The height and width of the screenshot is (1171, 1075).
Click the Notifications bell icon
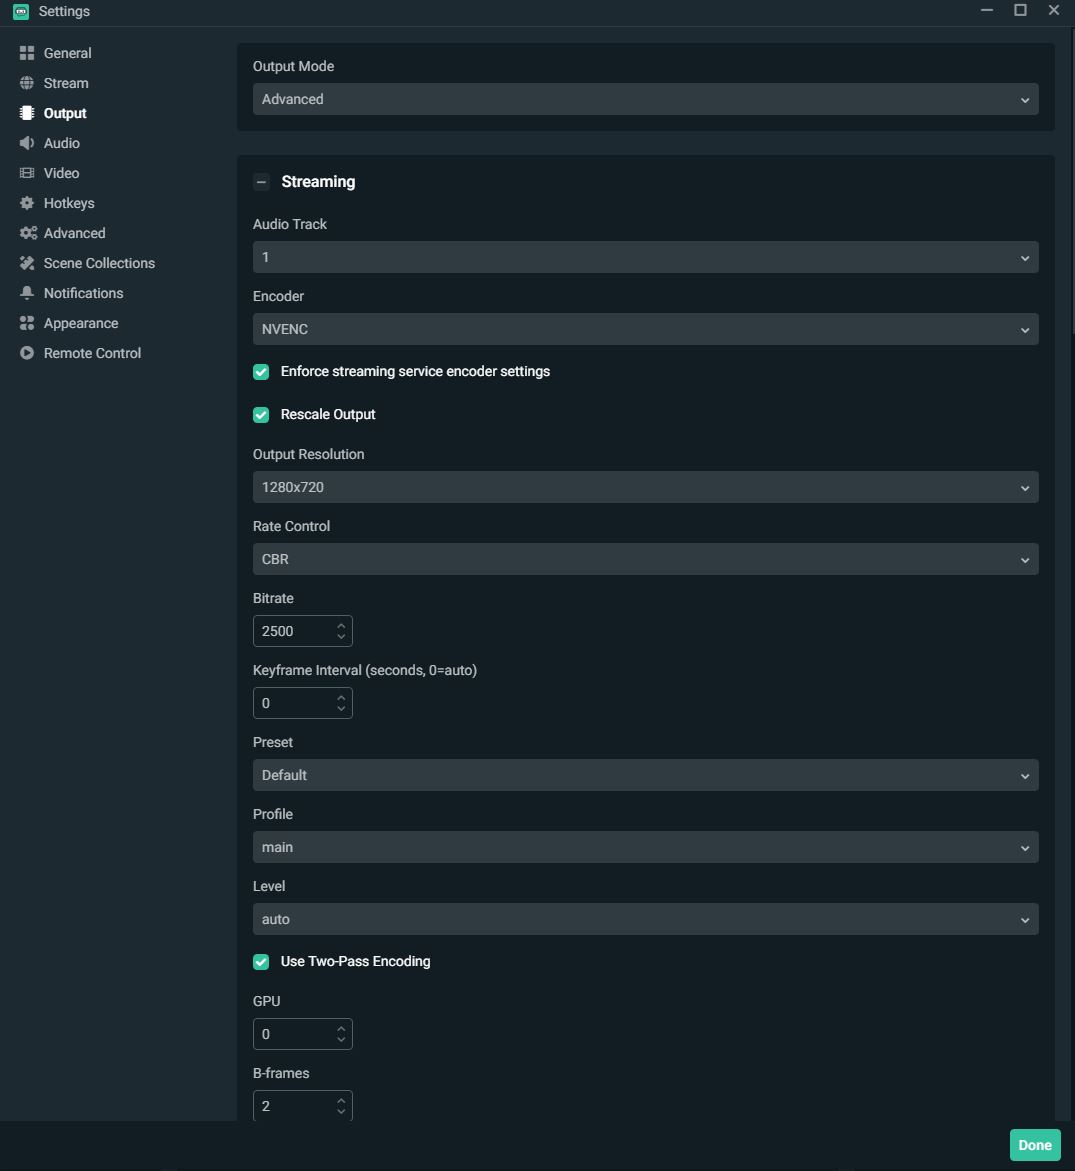click(27, 293)
